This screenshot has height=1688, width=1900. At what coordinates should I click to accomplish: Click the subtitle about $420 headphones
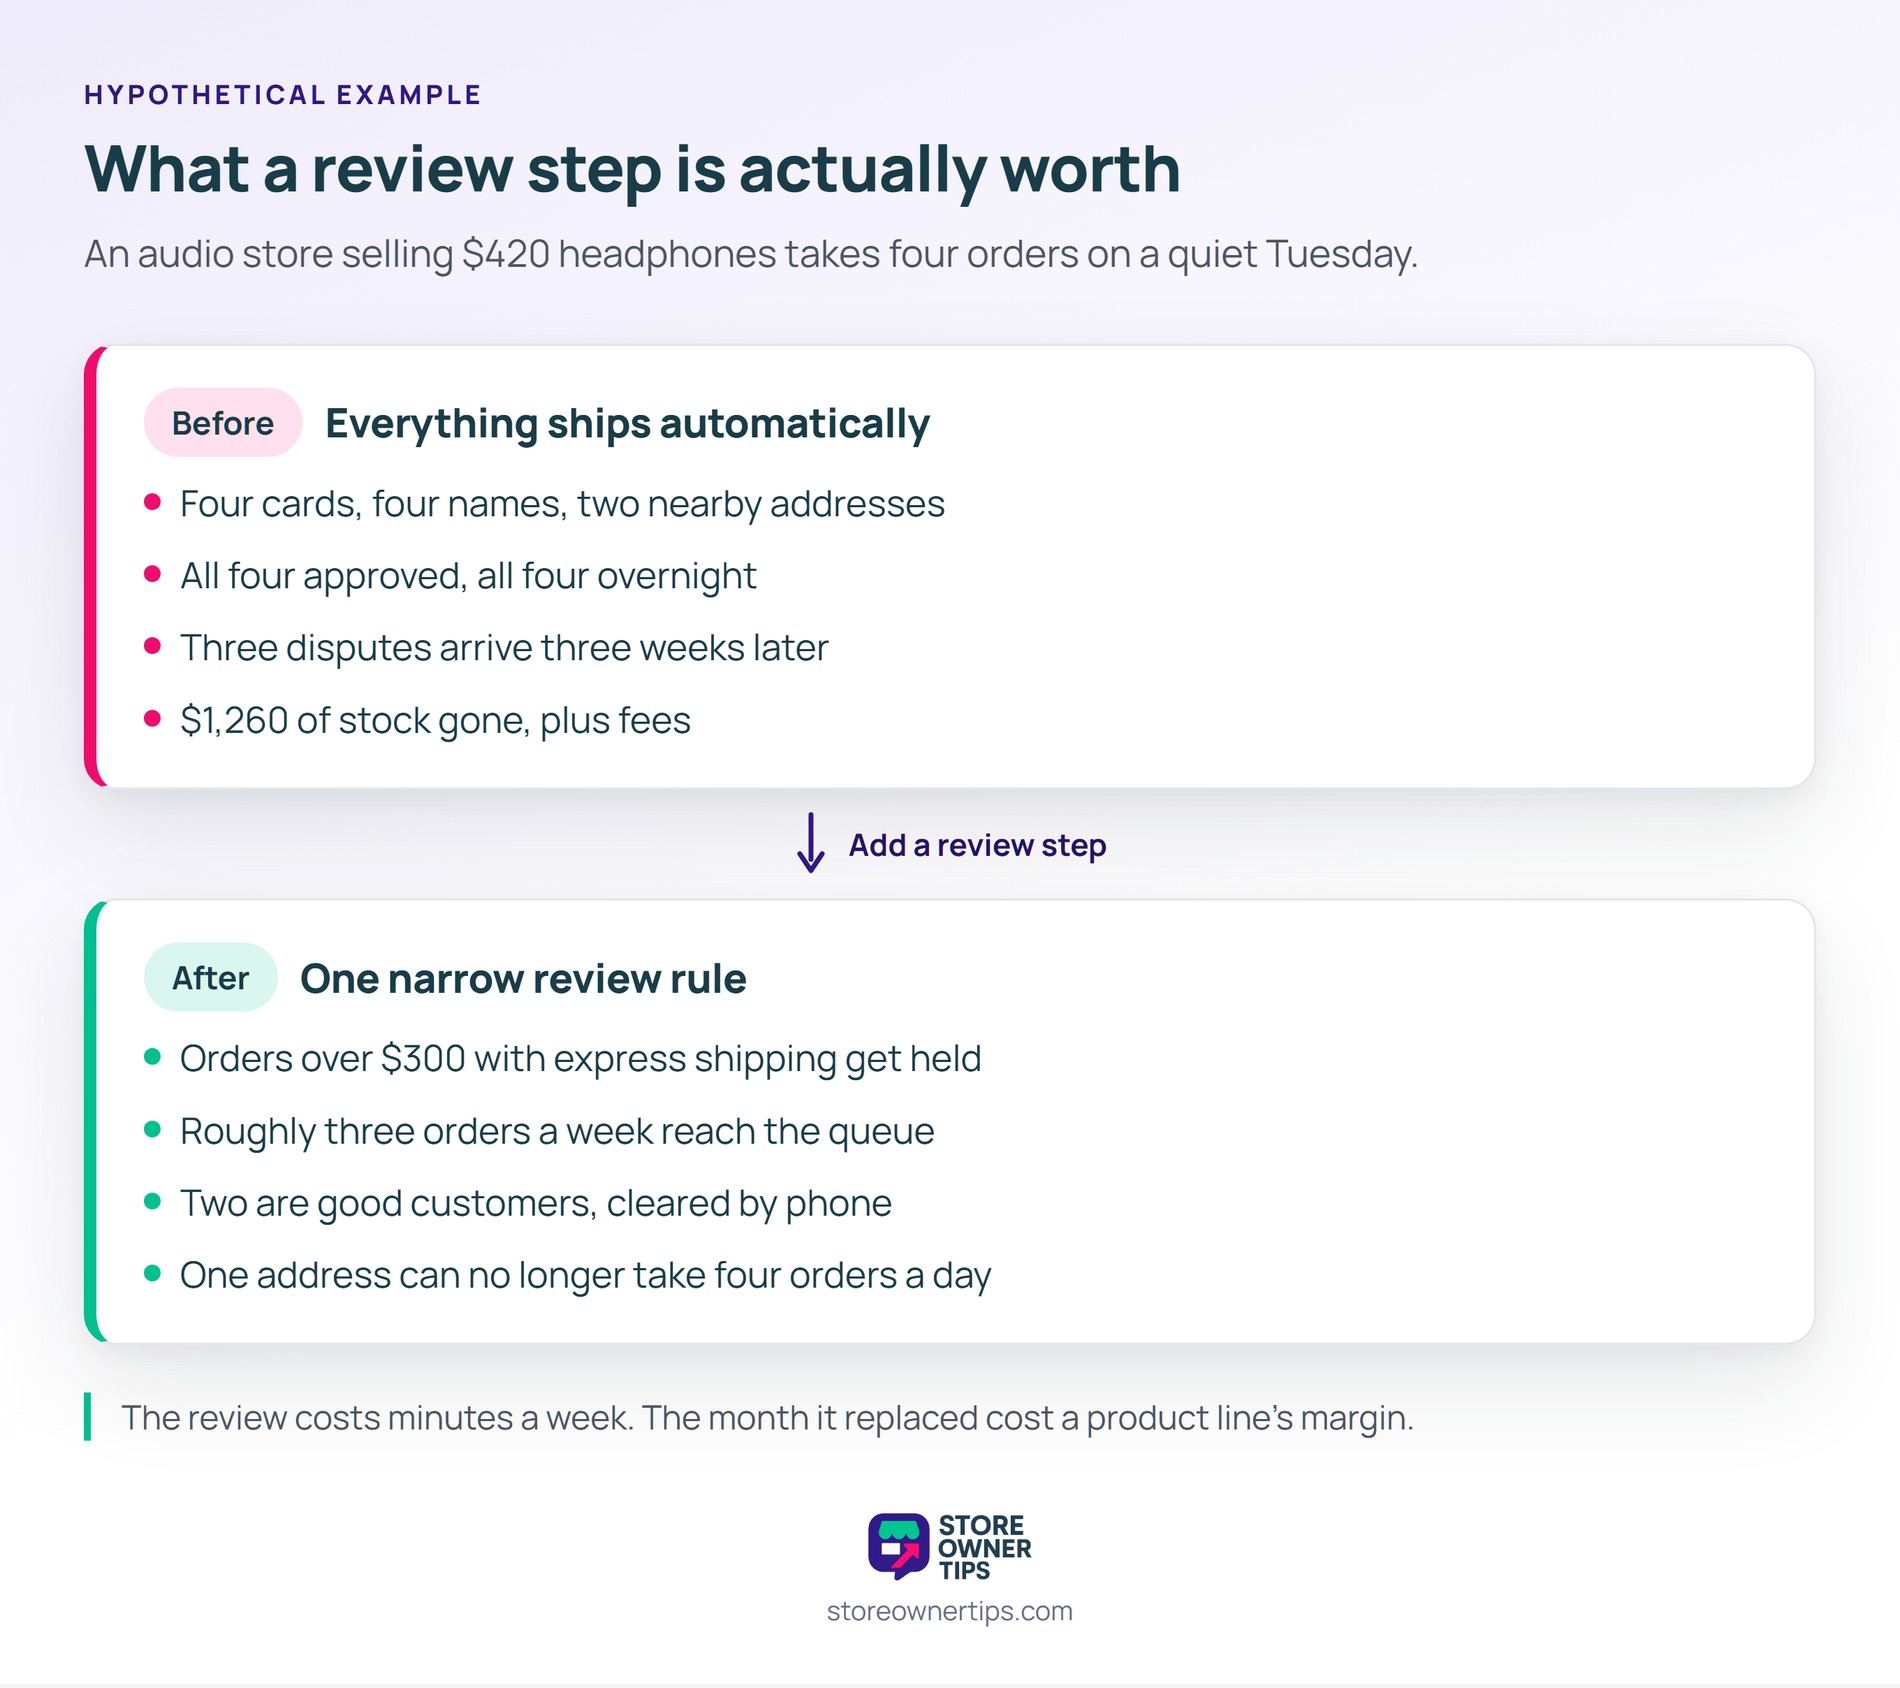(751, 254)
